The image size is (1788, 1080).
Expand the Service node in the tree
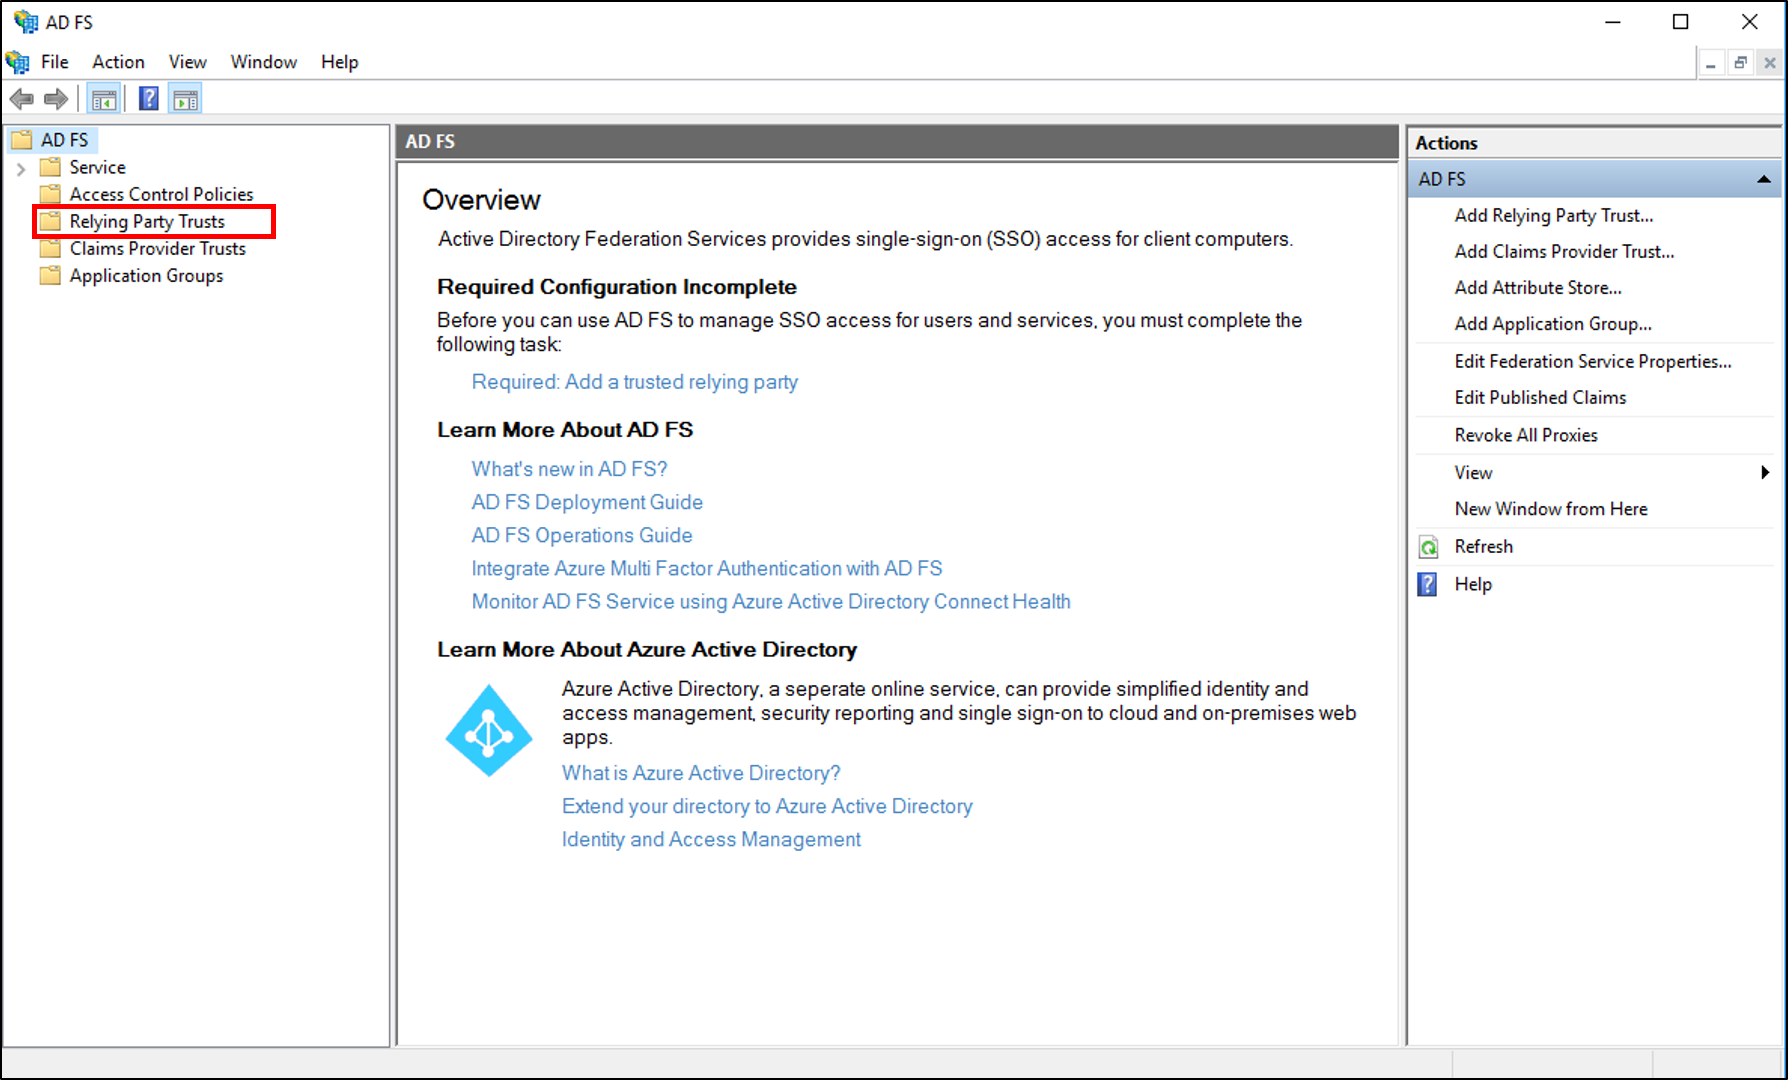(x=21, y=168)
